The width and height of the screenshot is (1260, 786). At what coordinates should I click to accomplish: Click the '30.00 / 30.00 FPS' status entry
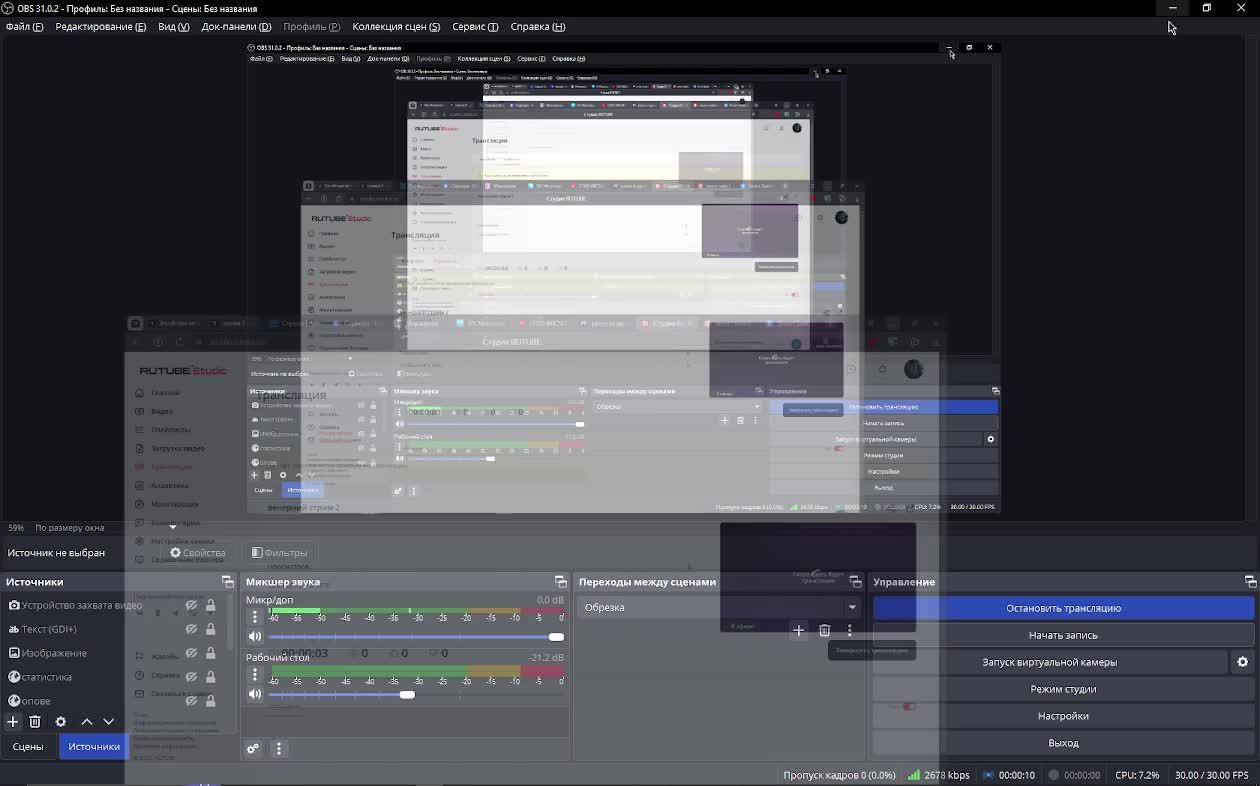tap(1212, 775)
